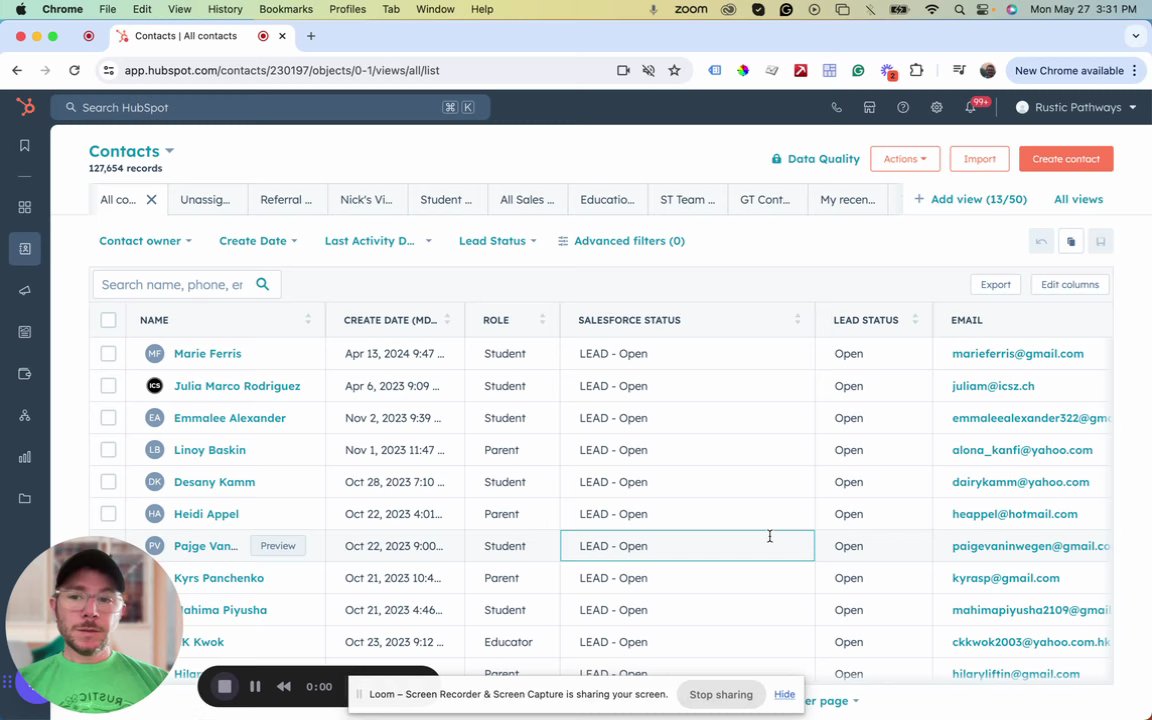Open Advanced filters (0)
The width and height of the screenshot is (1152, 720).
[622, 241]
